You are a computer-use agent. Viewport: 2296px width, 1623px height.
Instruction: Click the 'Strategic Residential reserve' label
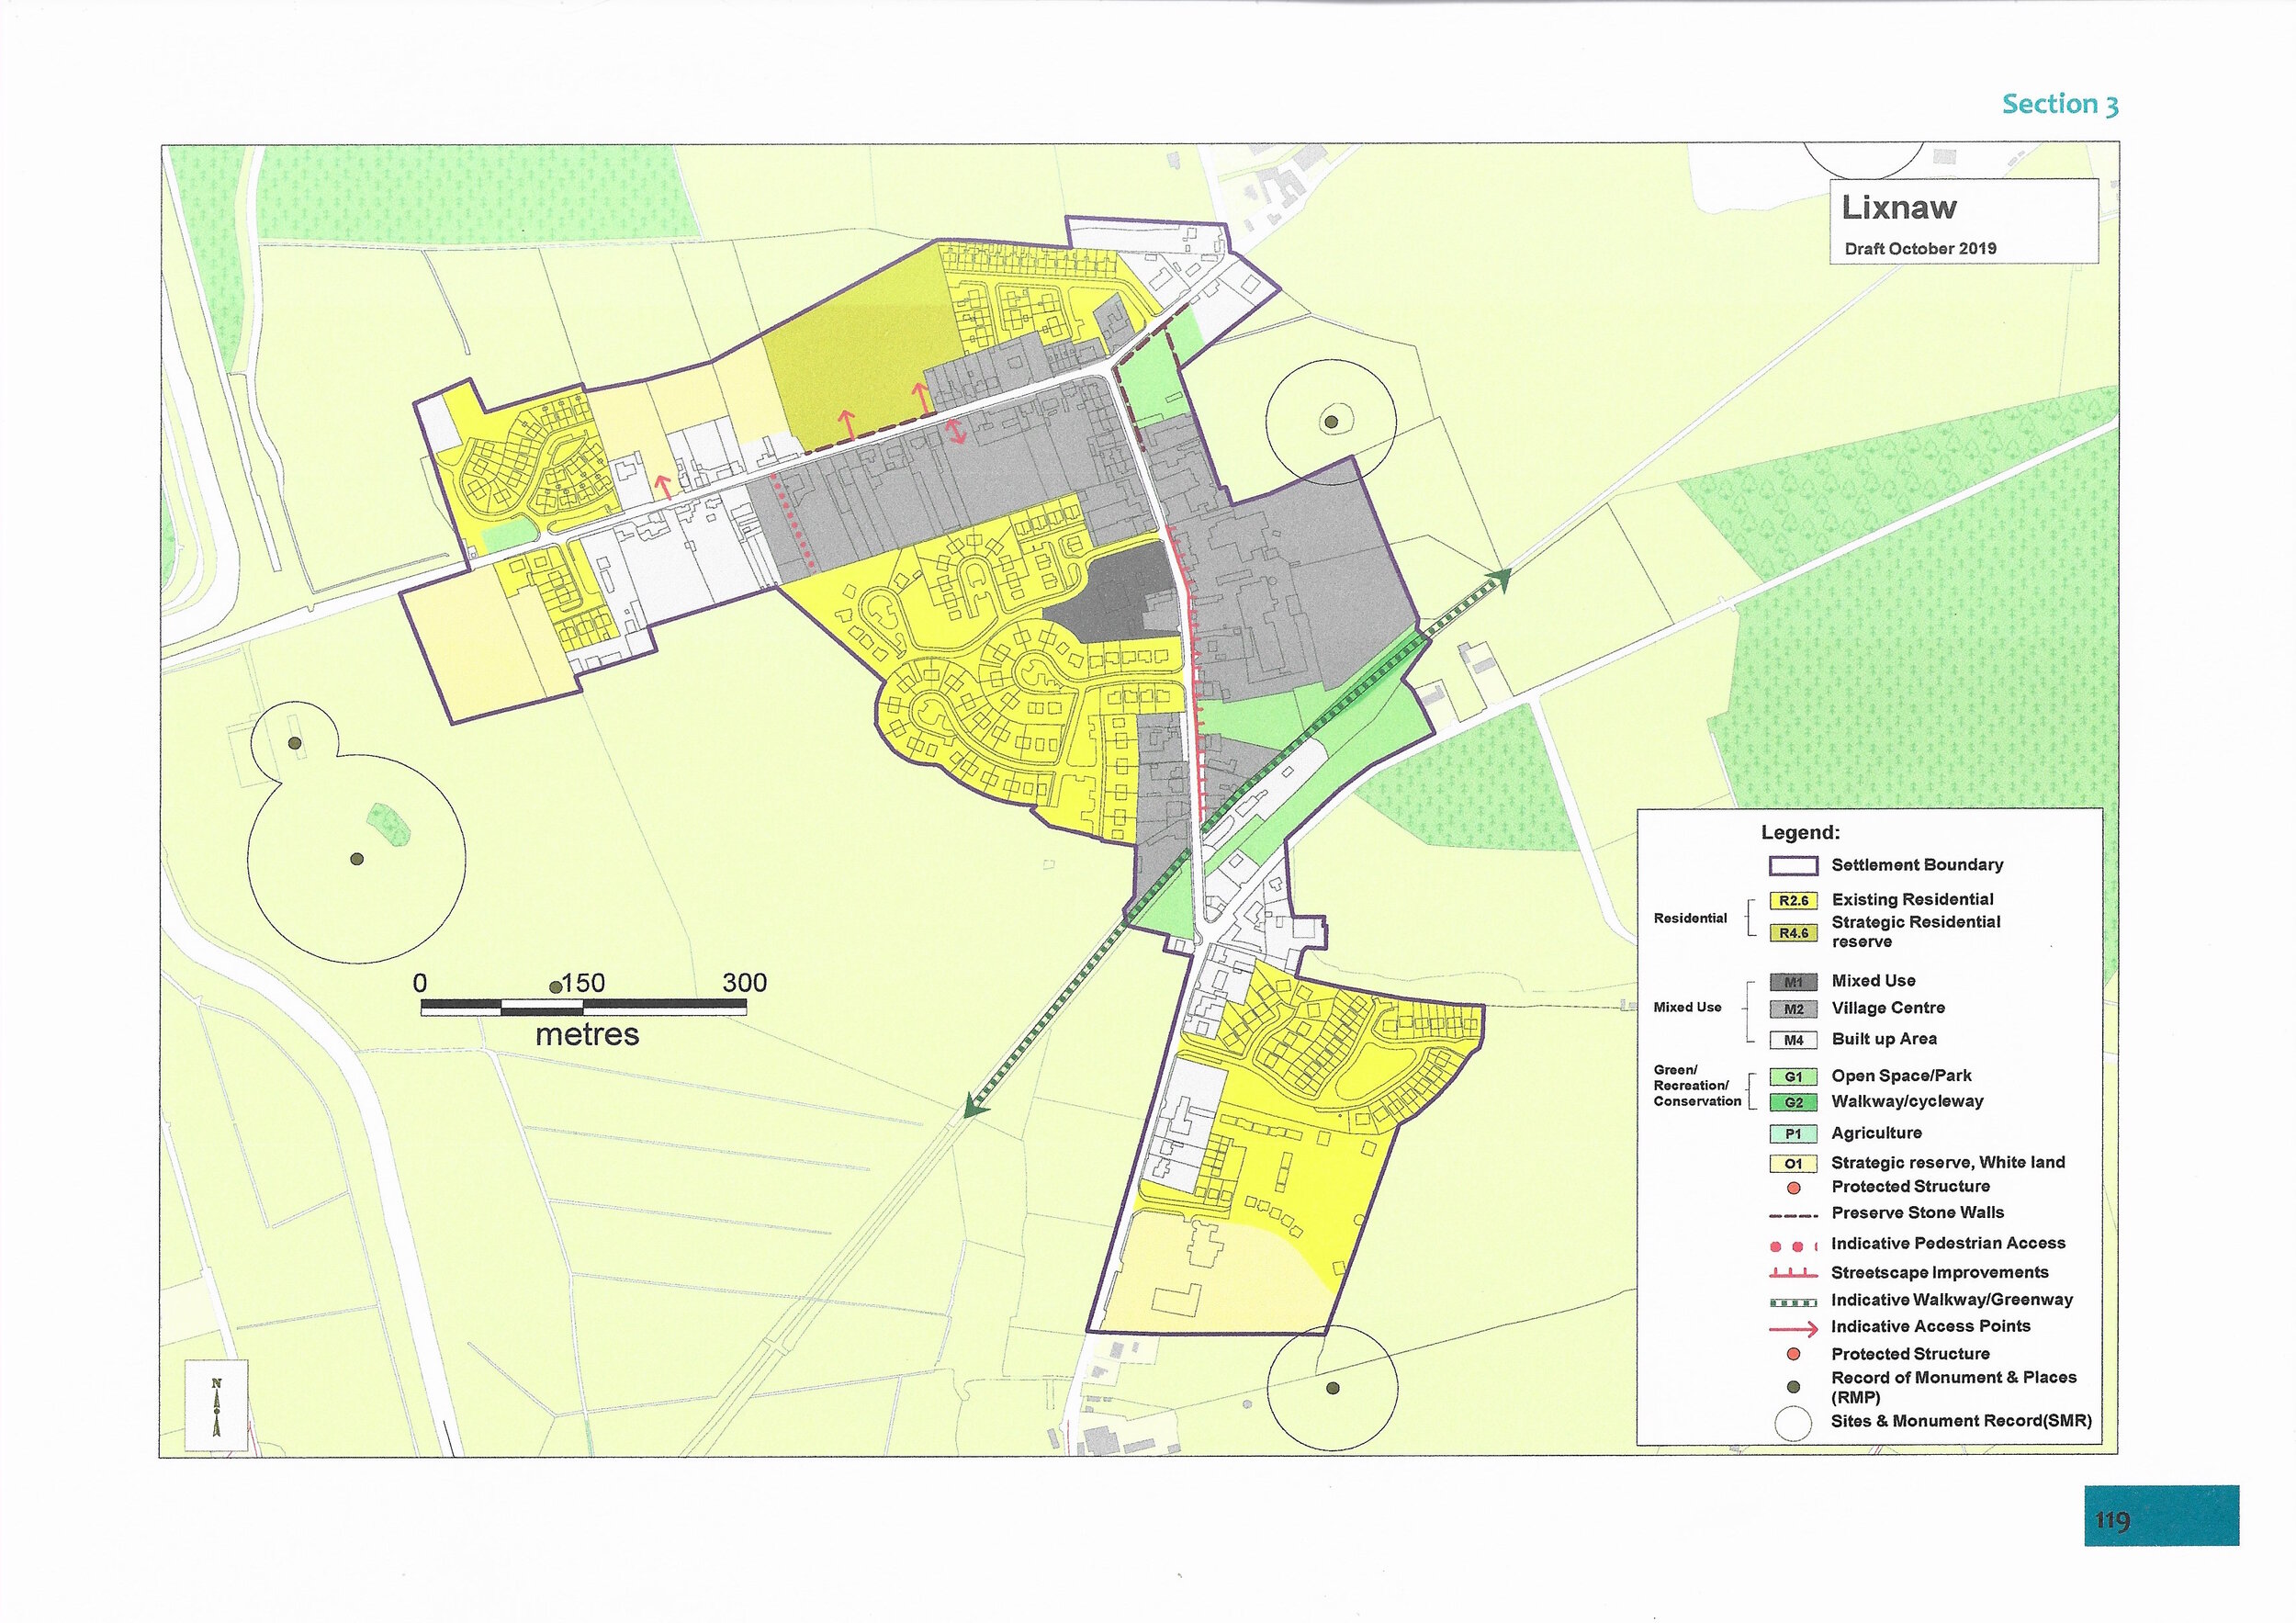click(x=1916, y=932)
